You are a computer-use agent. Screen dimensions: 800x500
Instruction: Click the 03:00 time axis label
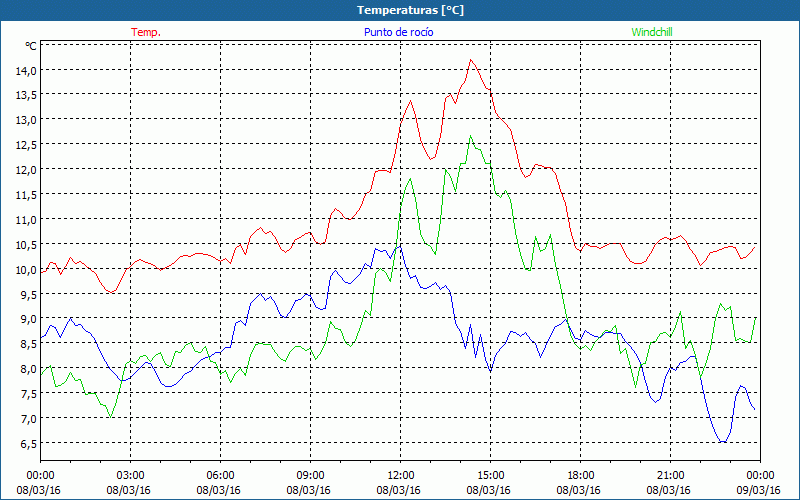131,476
